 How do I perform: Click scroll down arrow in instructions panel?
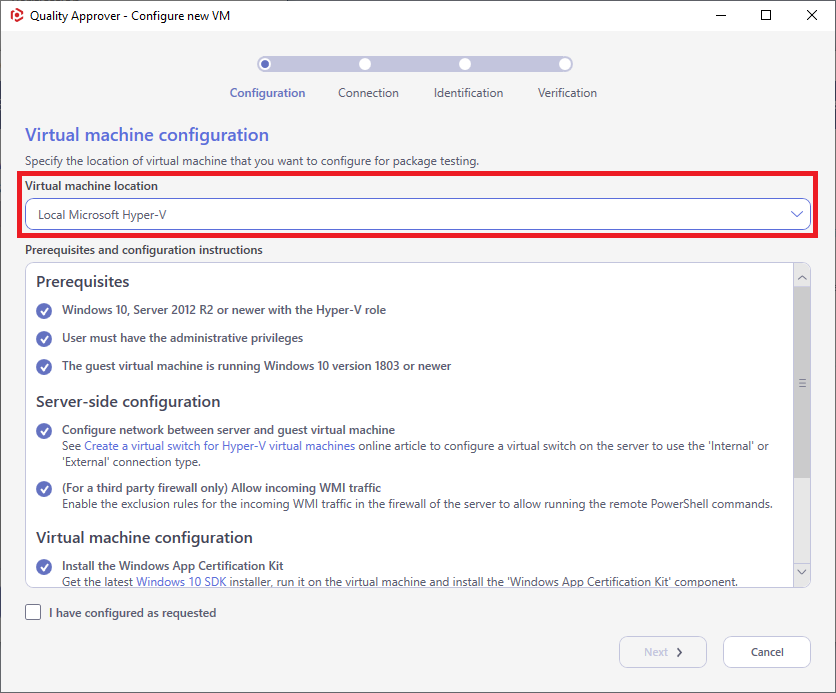(802, 571)
